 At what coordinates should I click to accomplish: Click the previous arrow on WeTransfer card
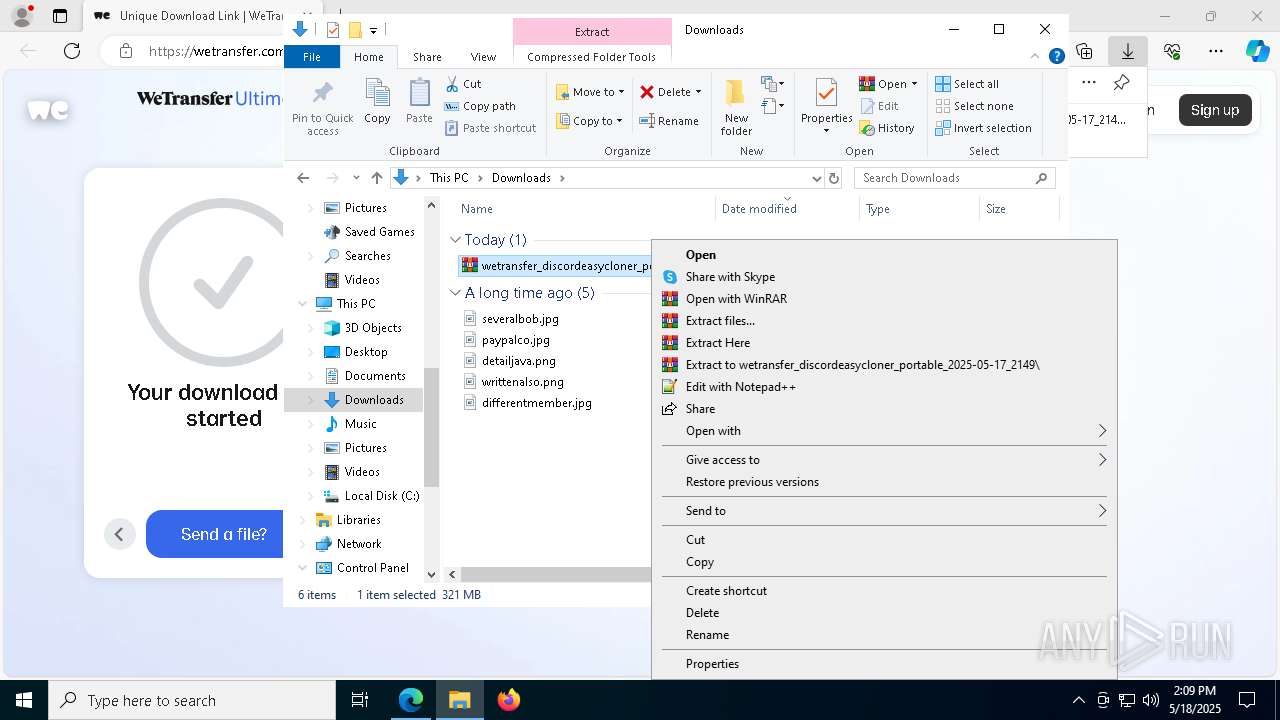[119, 534]
